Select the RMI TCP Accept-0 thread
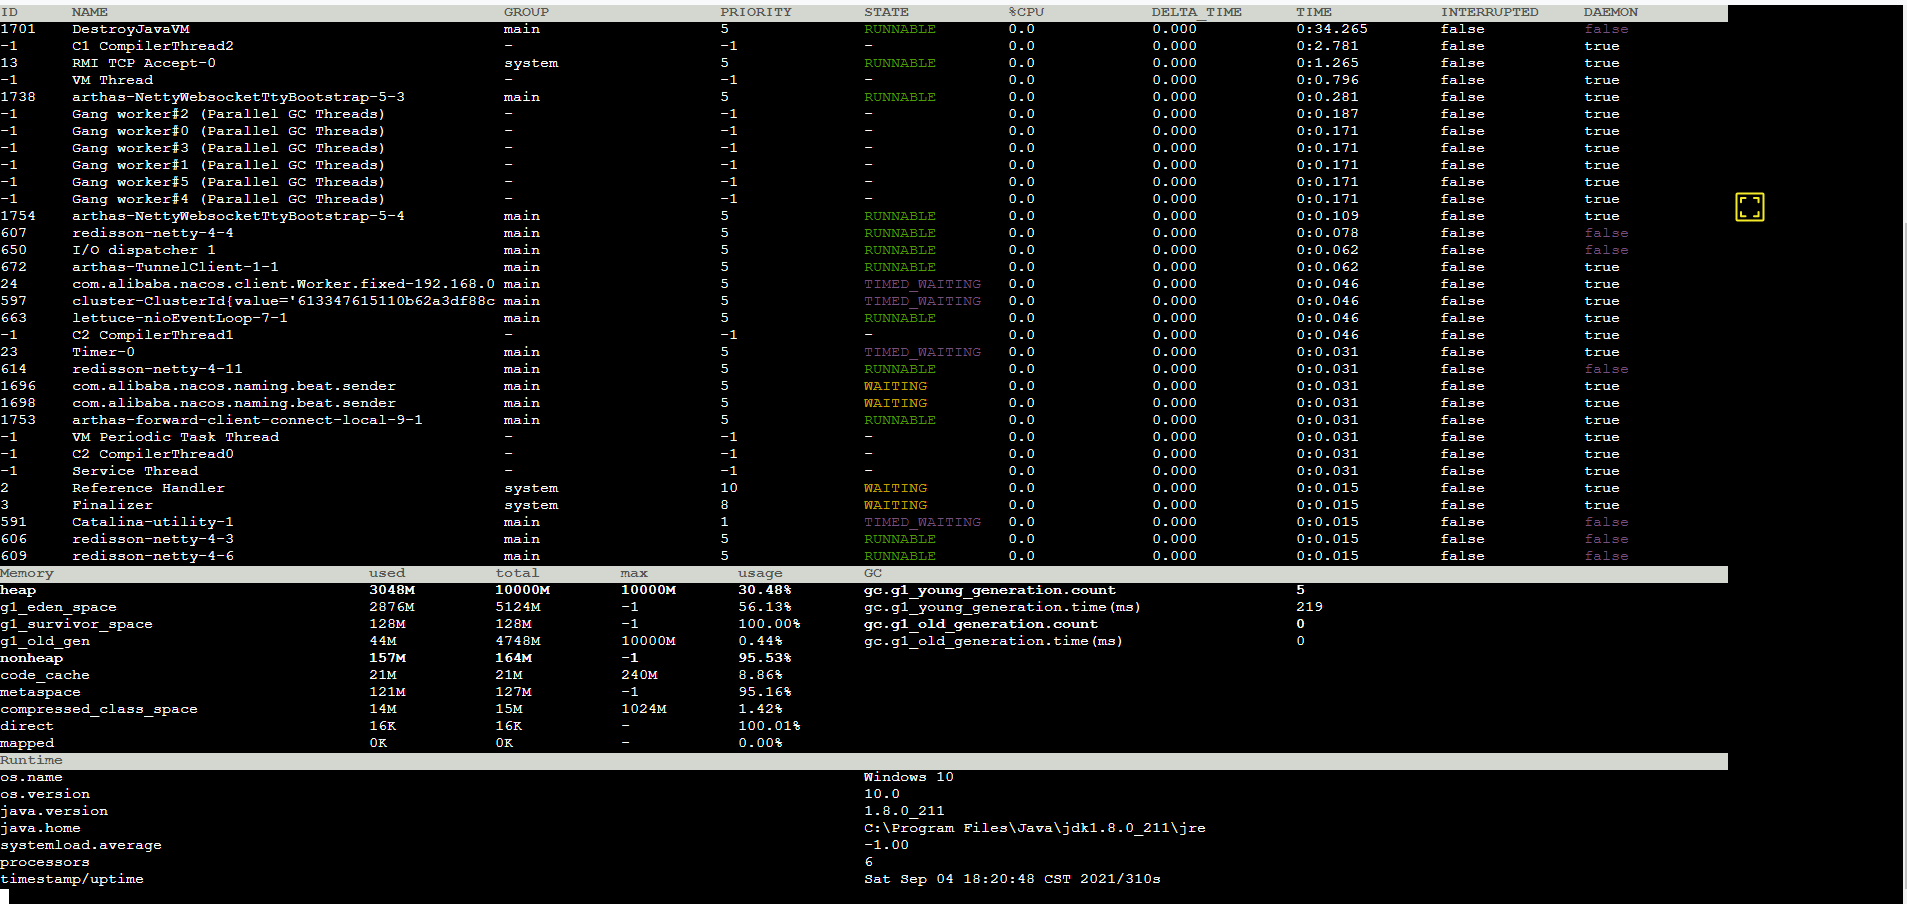Viewport: 1907px width, 904px height. [143, 63]
